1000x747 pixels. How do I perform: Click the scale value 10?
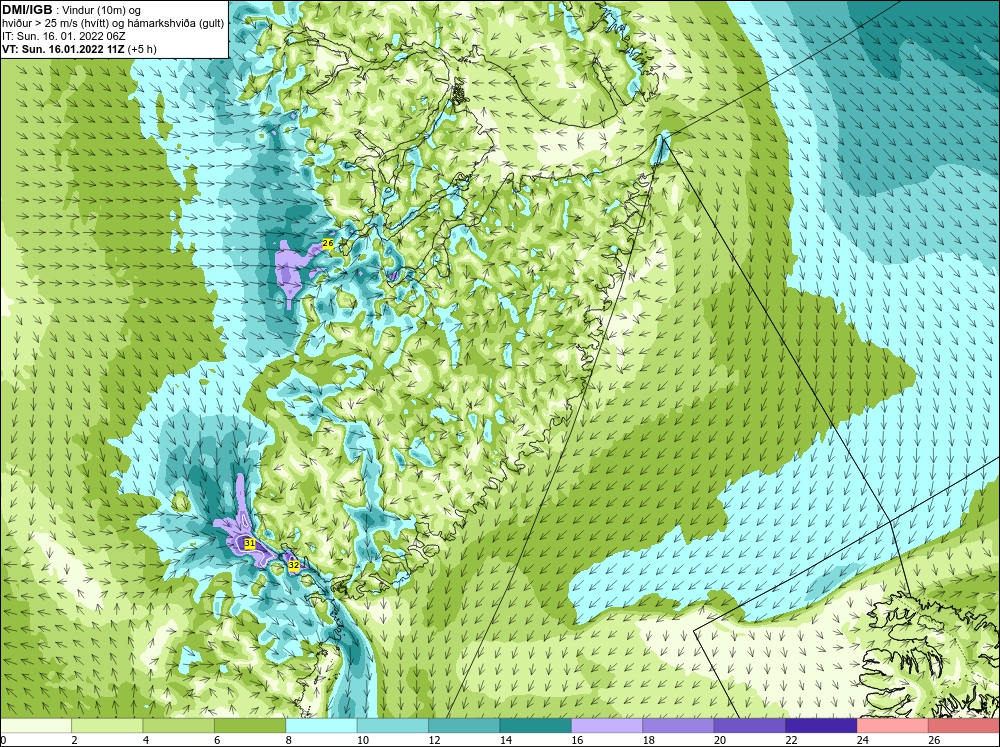point(363,740)
